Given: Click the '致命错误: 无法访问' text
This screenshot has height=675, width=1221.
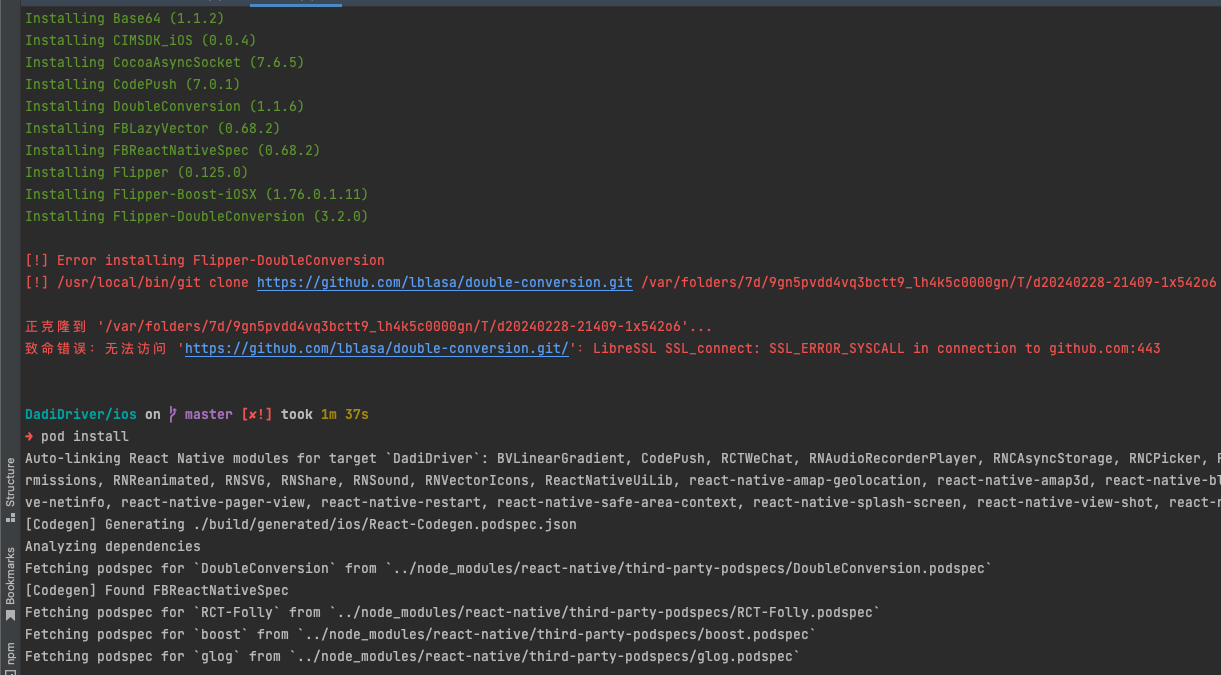Looking at the screenshot, I should (x=97, y=349).
